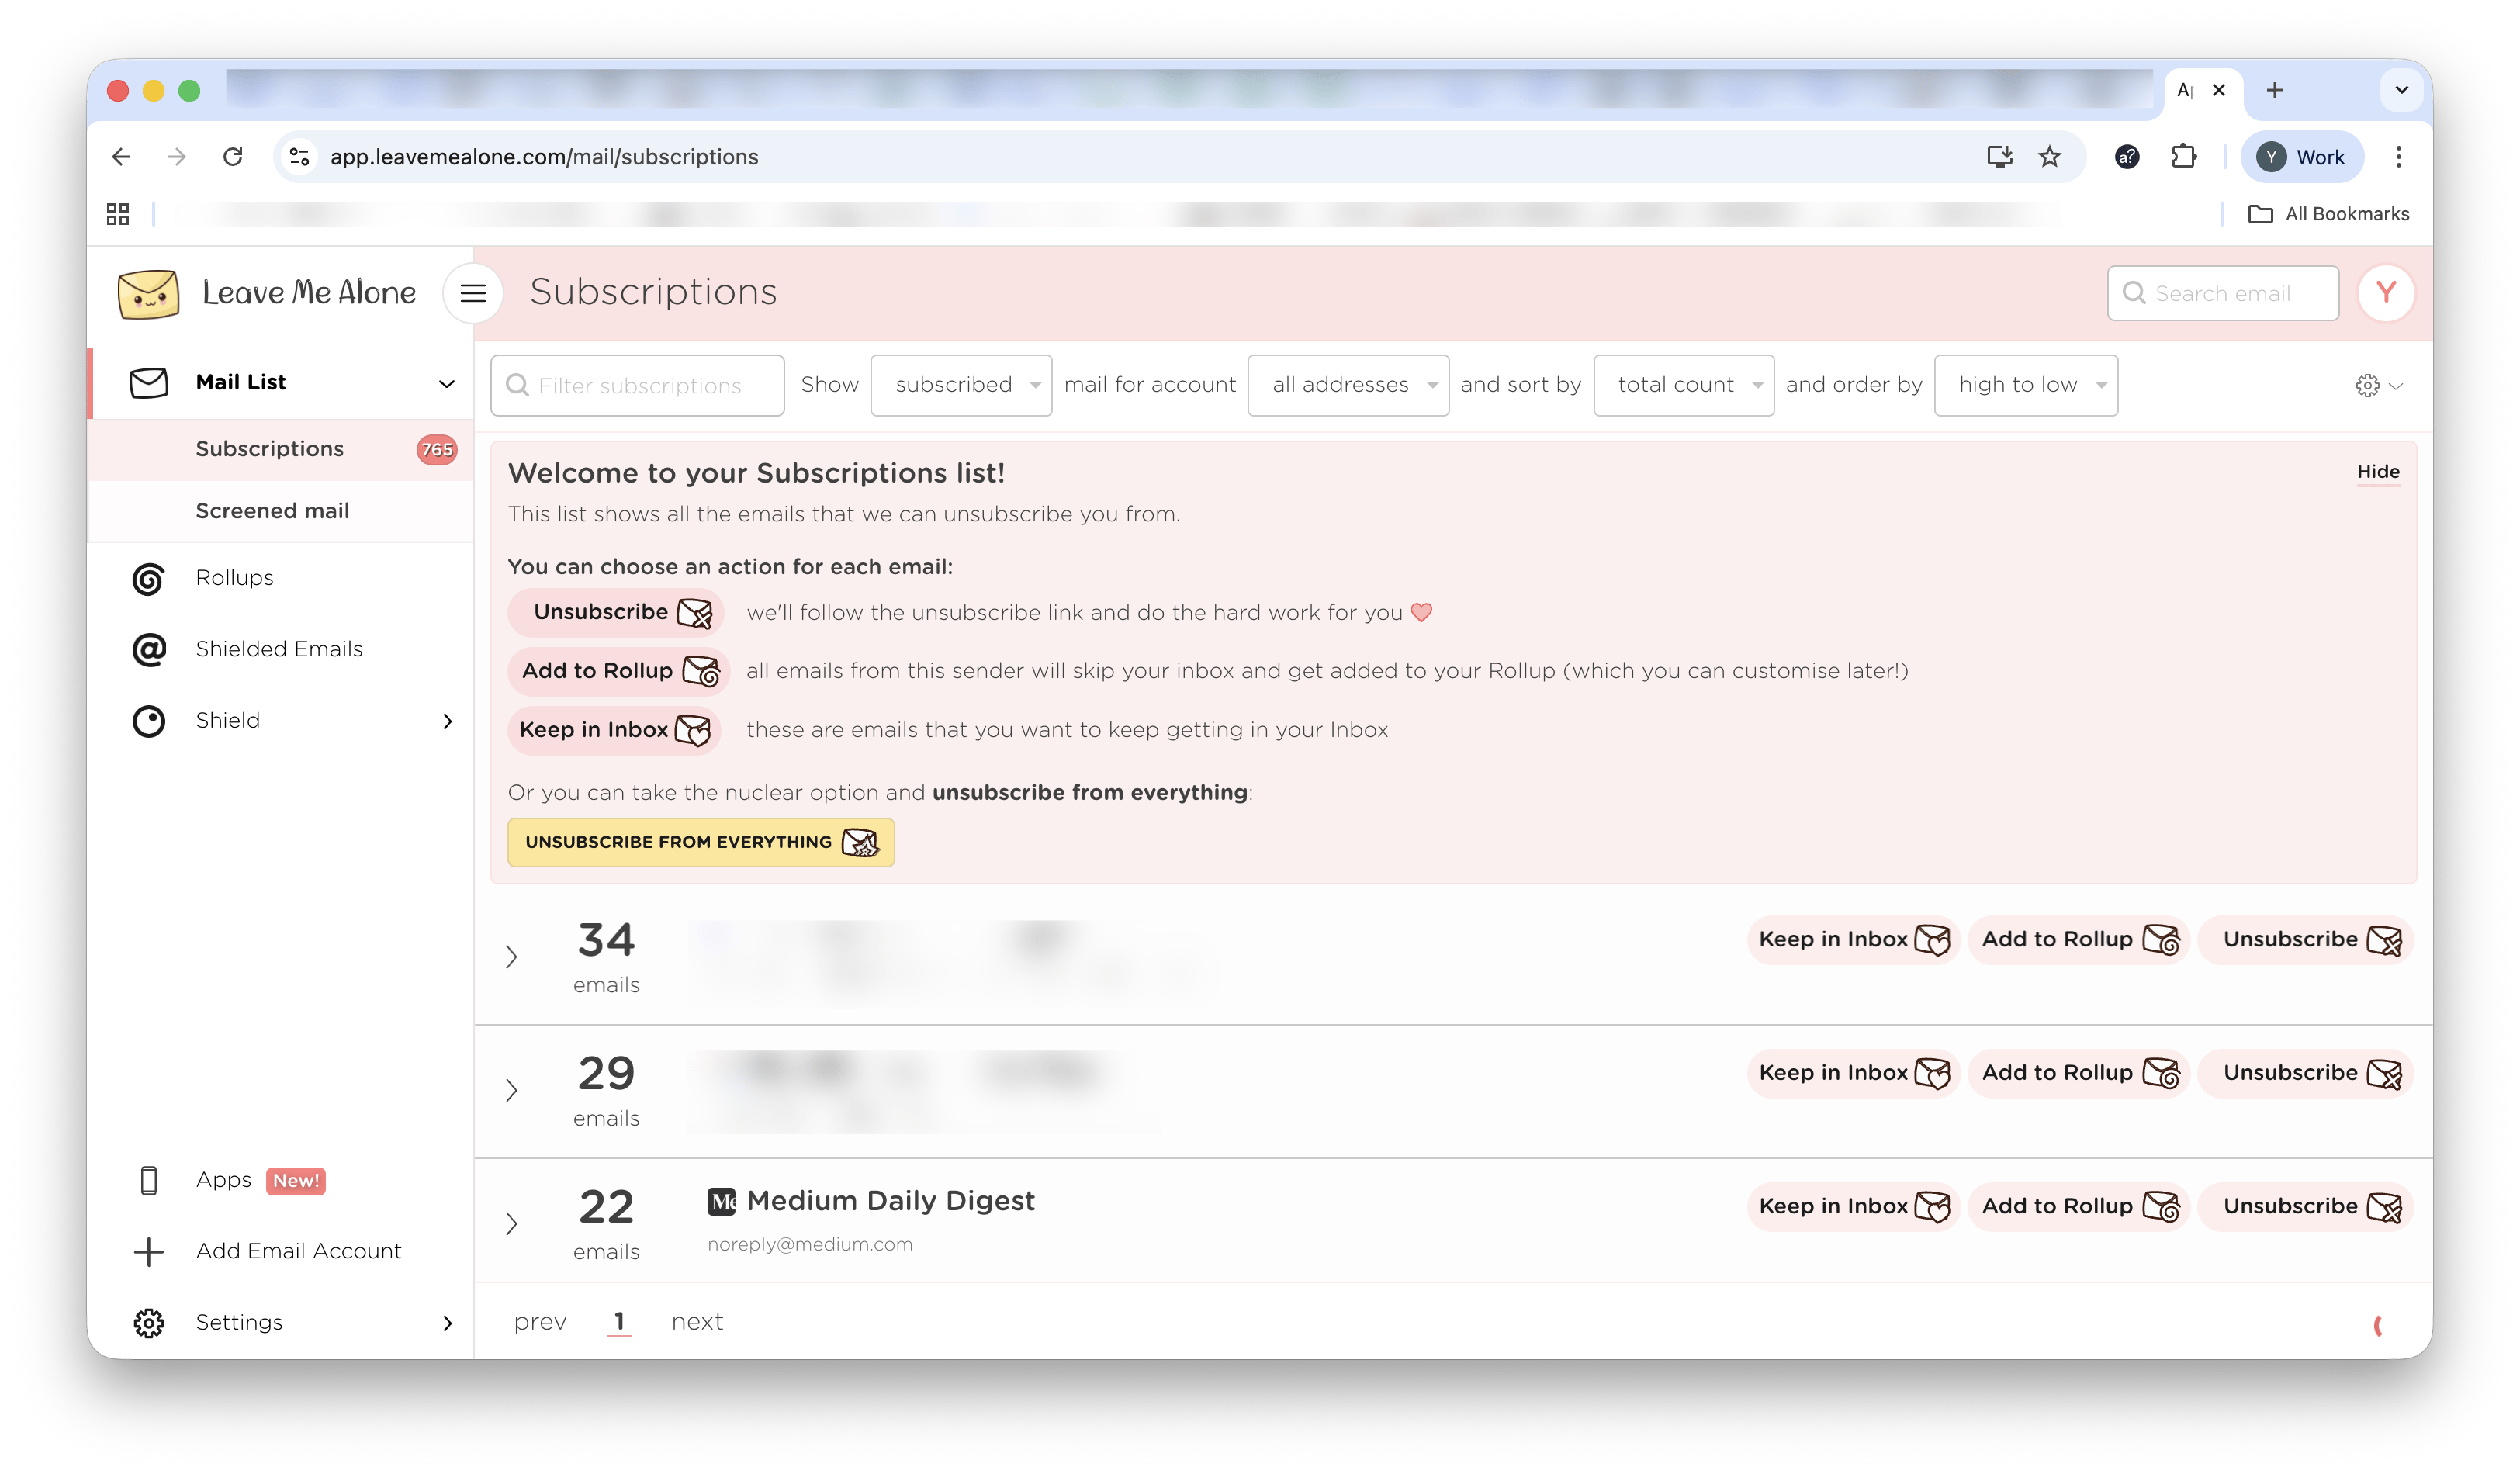Viewport: 2520px width, 1474px height.
Task: Open the Rollups spiral icon in the sidebar
Action: point(149,579)
